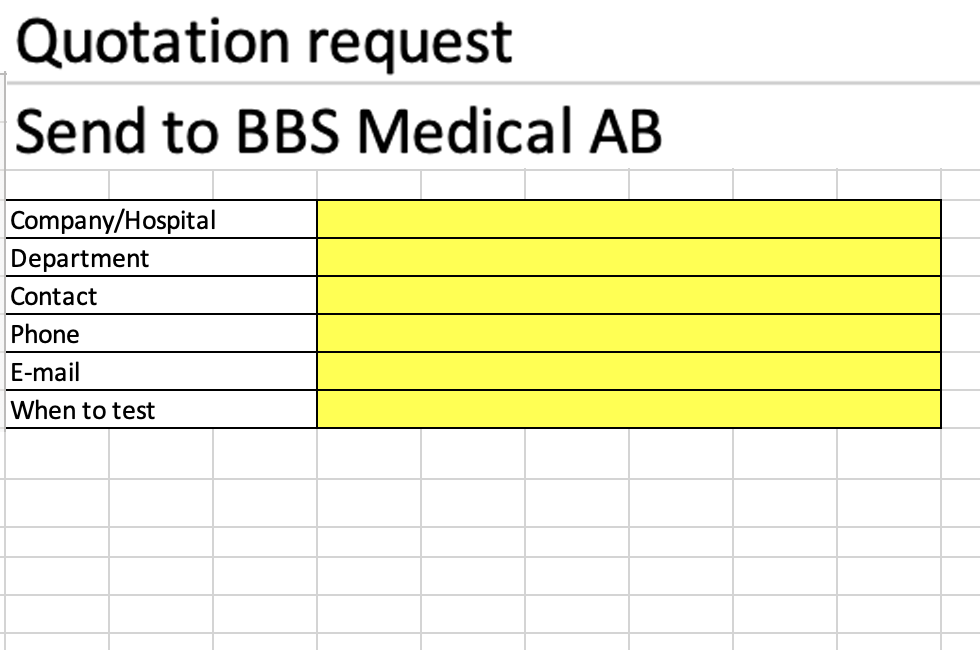Select the "Send to BBS Medical AB" heading
This screenshot has height=650, width=980.
click(338, 131)
